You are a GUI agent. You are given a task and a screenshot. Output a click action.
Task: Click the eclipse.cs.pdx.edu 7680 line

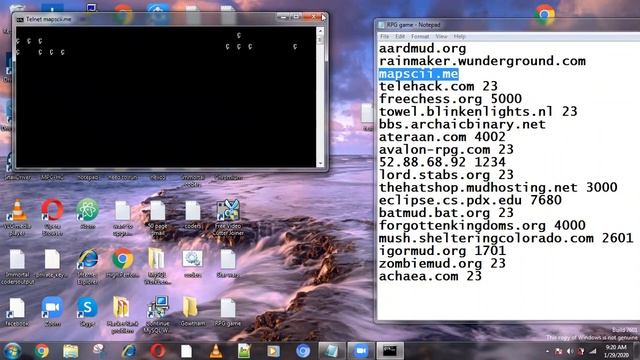pos(470,200)
